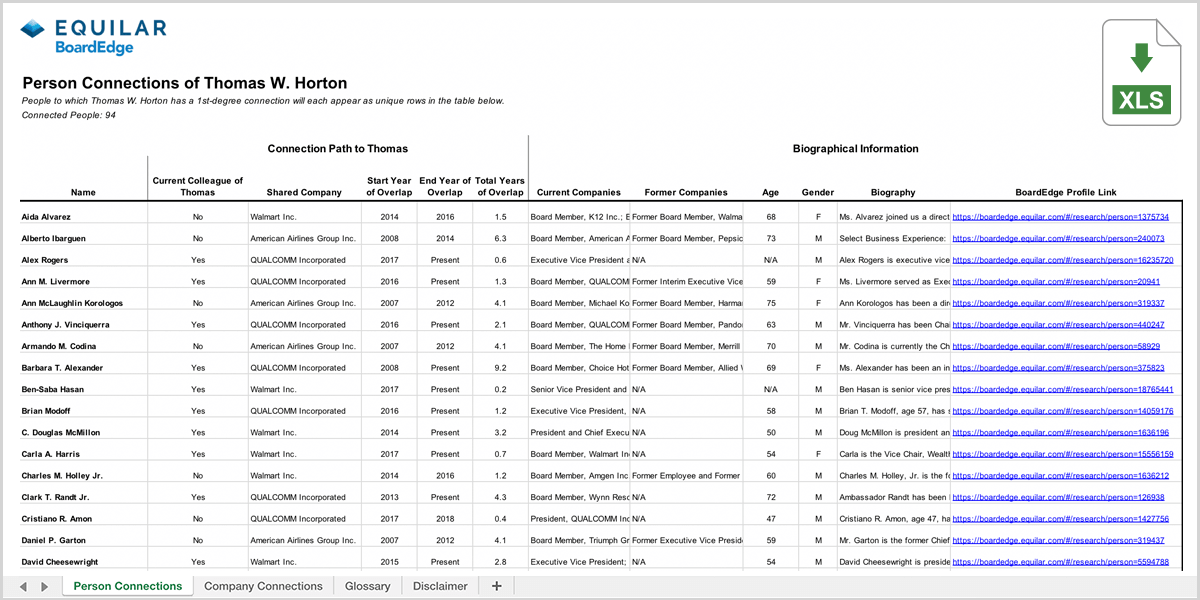Open Alberto Ibarguen's BoardEdge profile link
The width and height of the screenshot is (1200, 600).
pyautogui.click(x=1060, y=238)
